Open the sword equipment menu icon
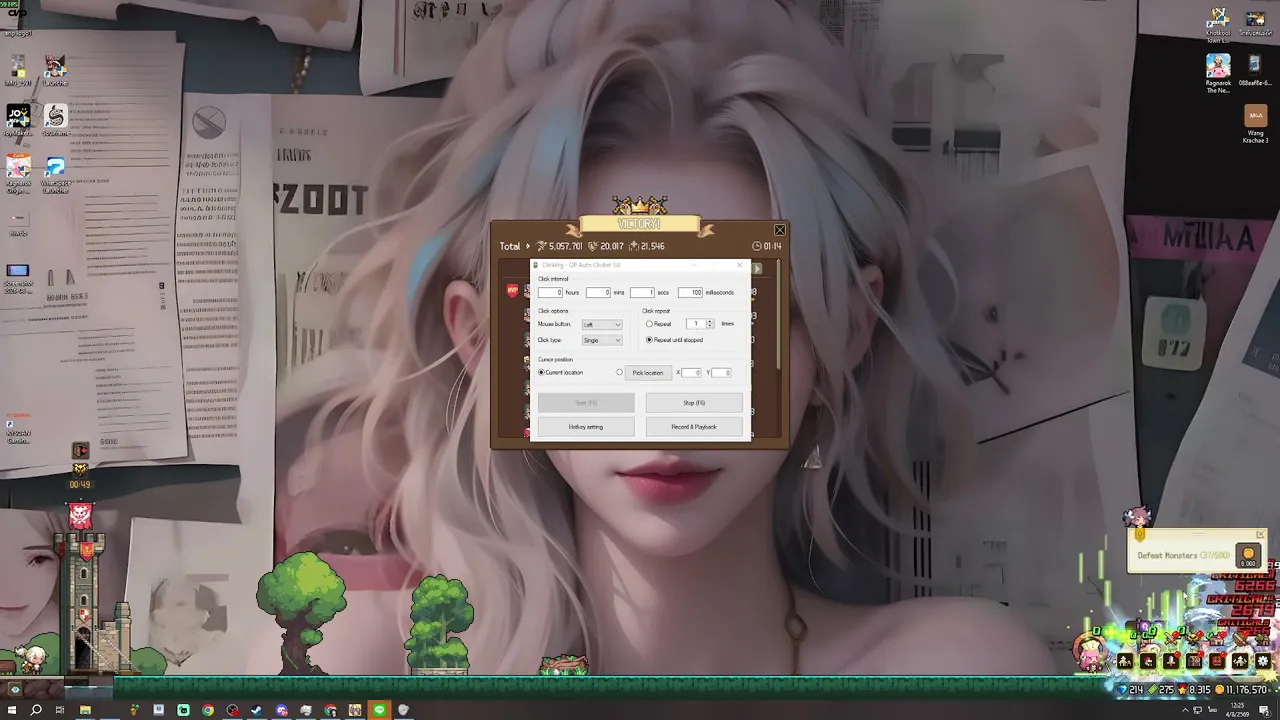 [x=1171, y=661]
